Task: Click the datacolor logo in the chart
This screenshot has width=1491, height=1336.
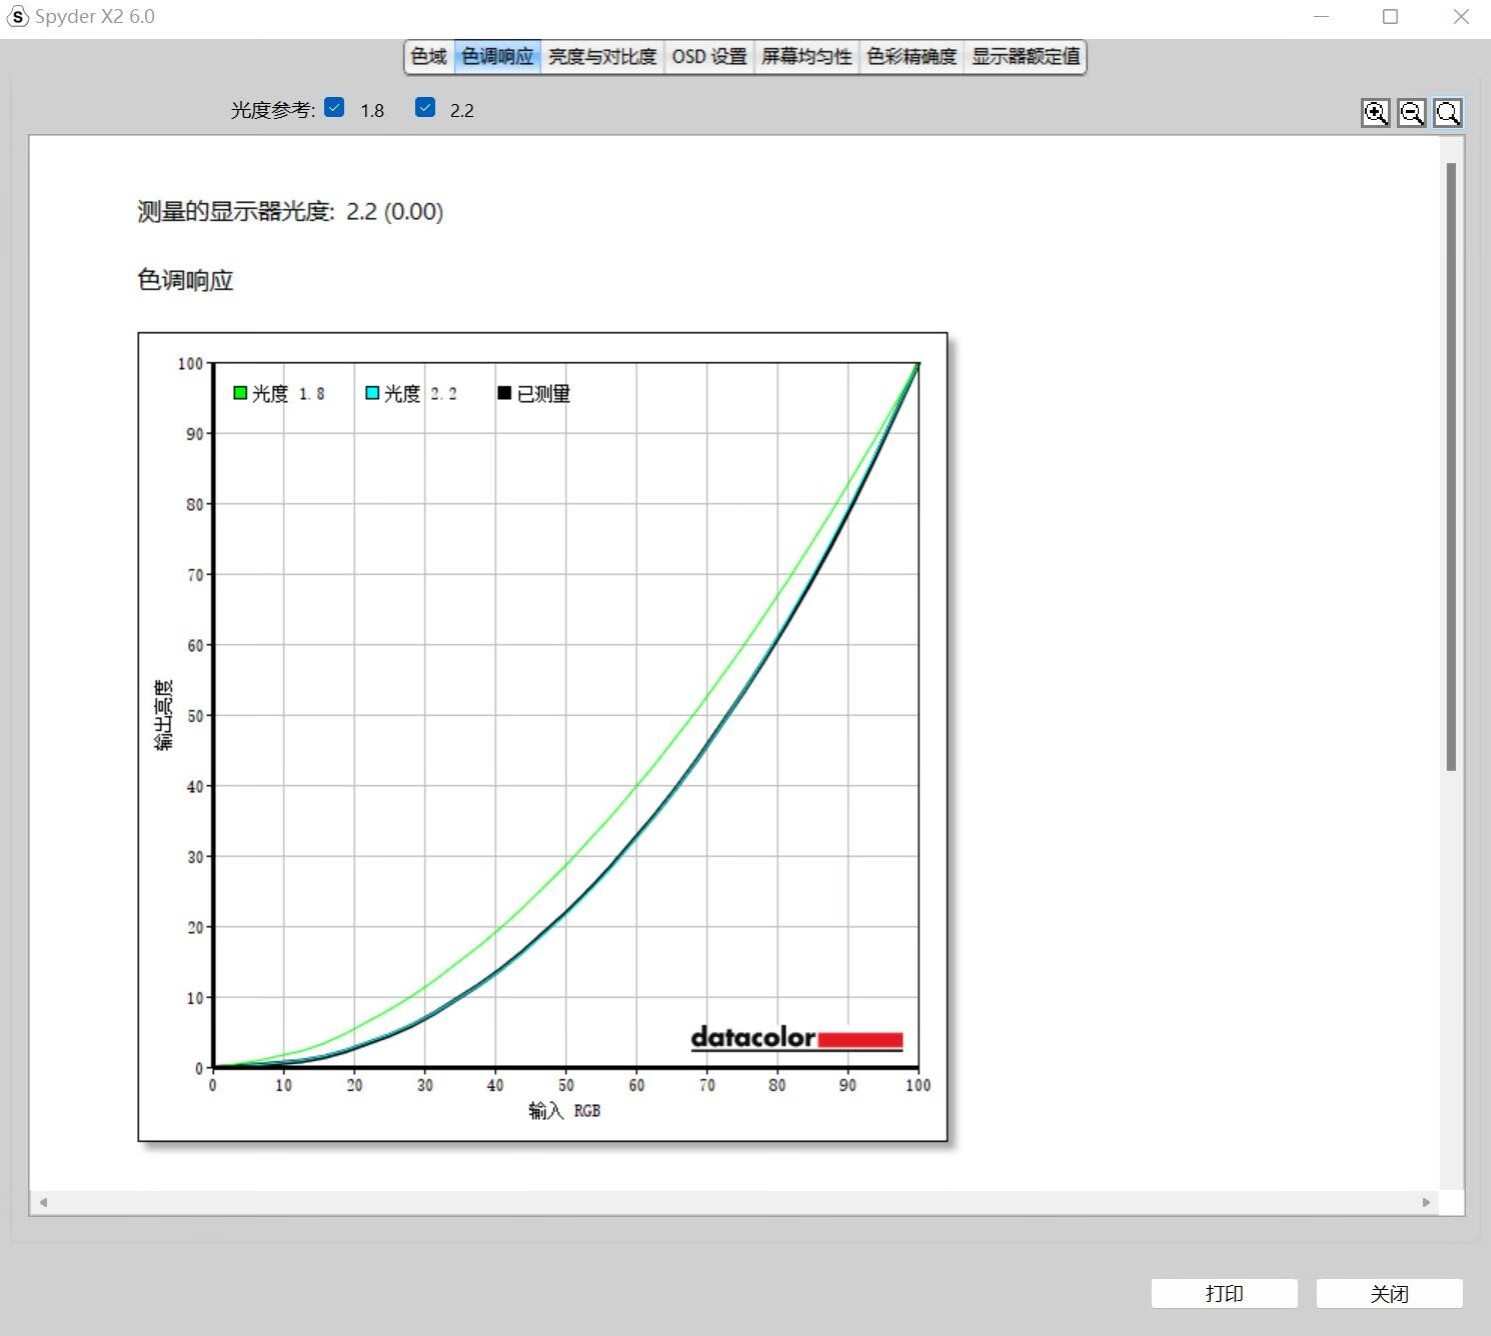Action: [797, 1038]
